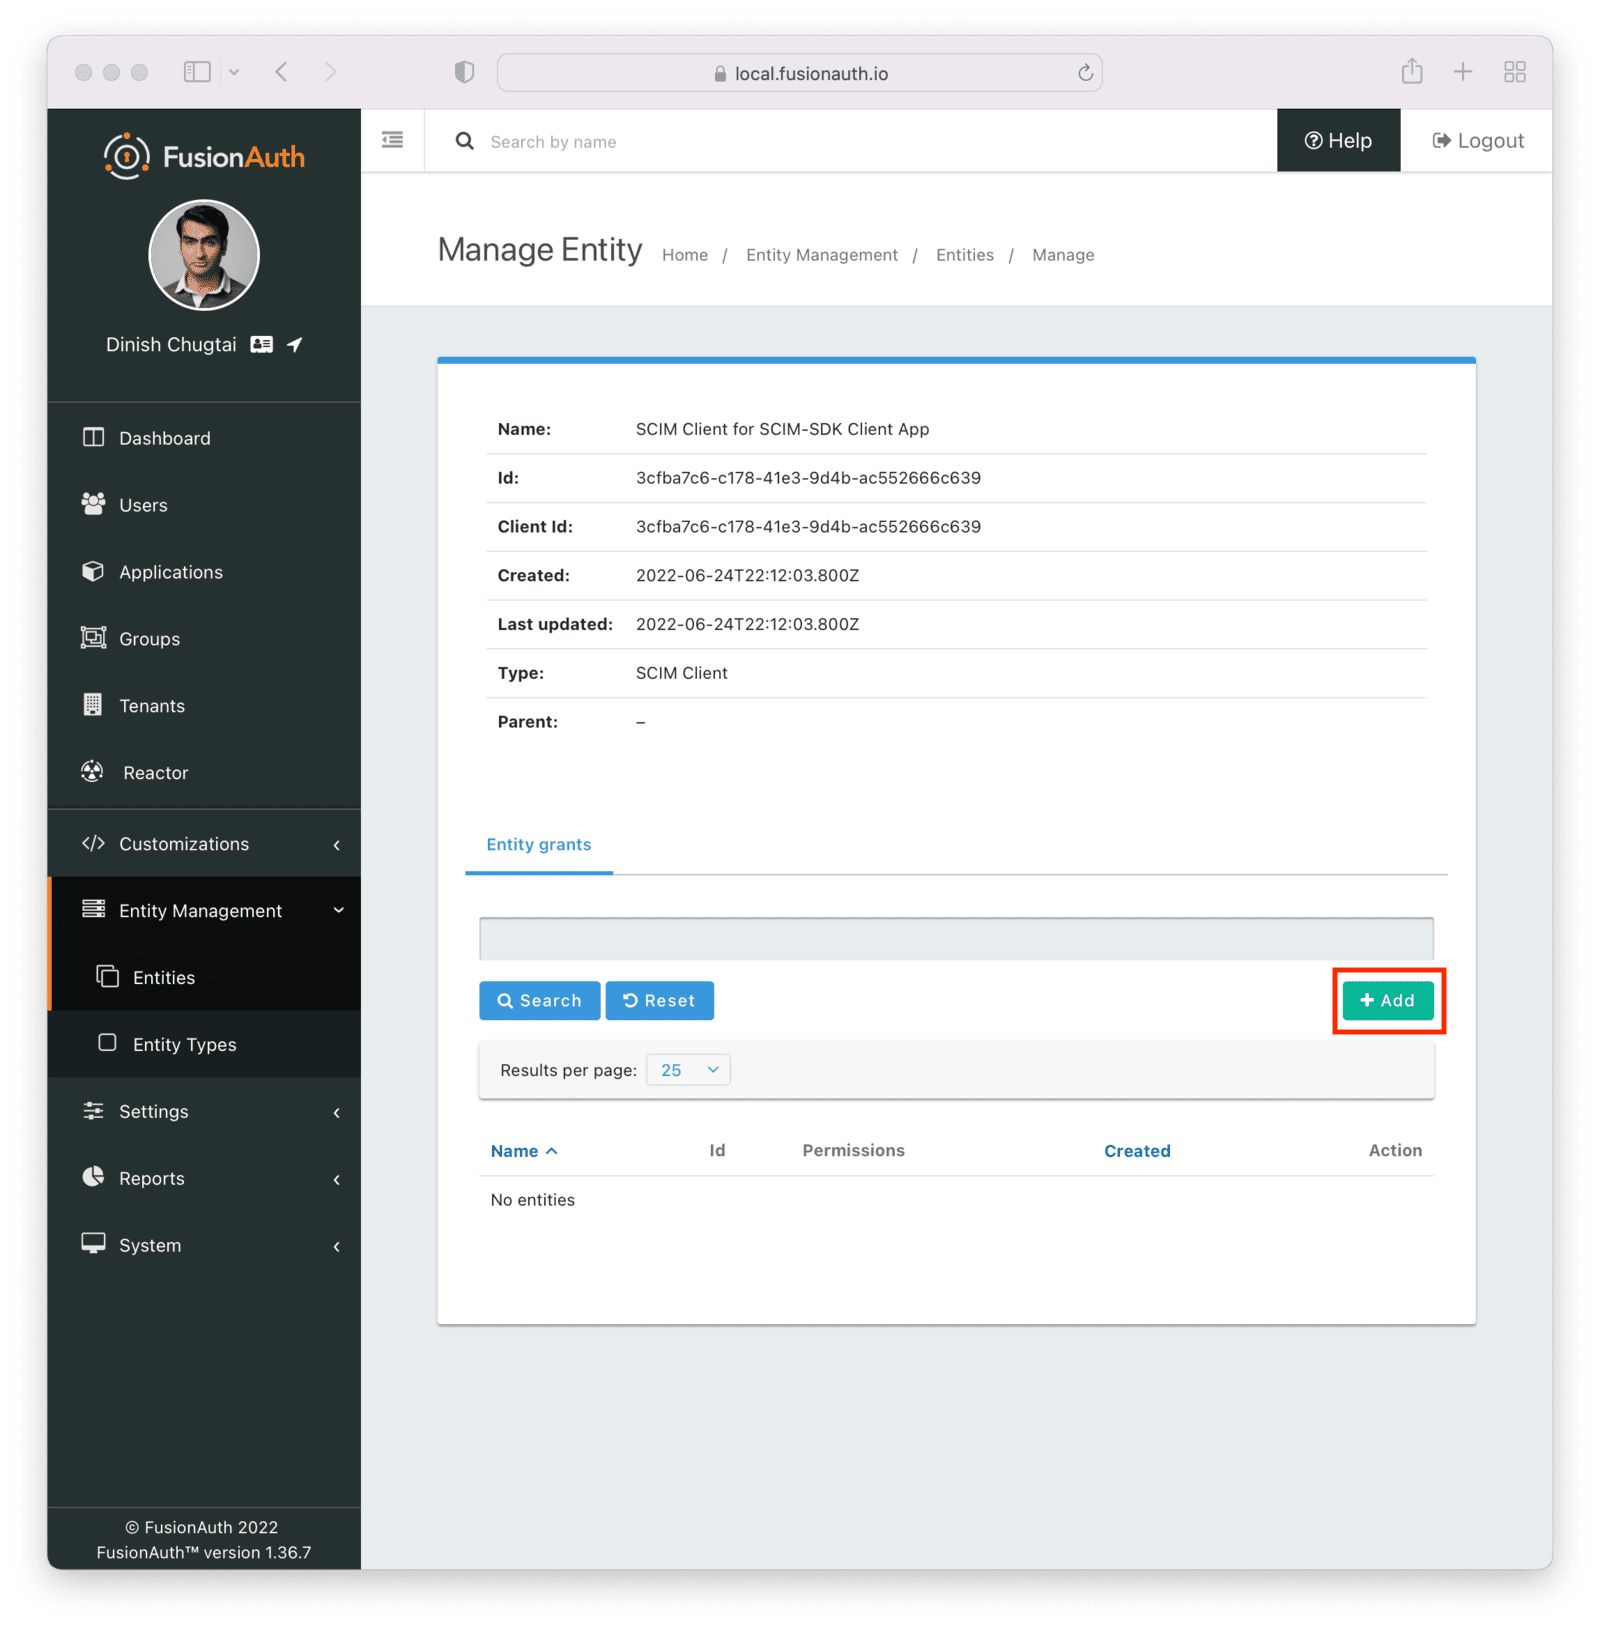1600x1628 pixels.
Task: Reload the page with browser refresh icon
Action: click(x=1085, y=73)
